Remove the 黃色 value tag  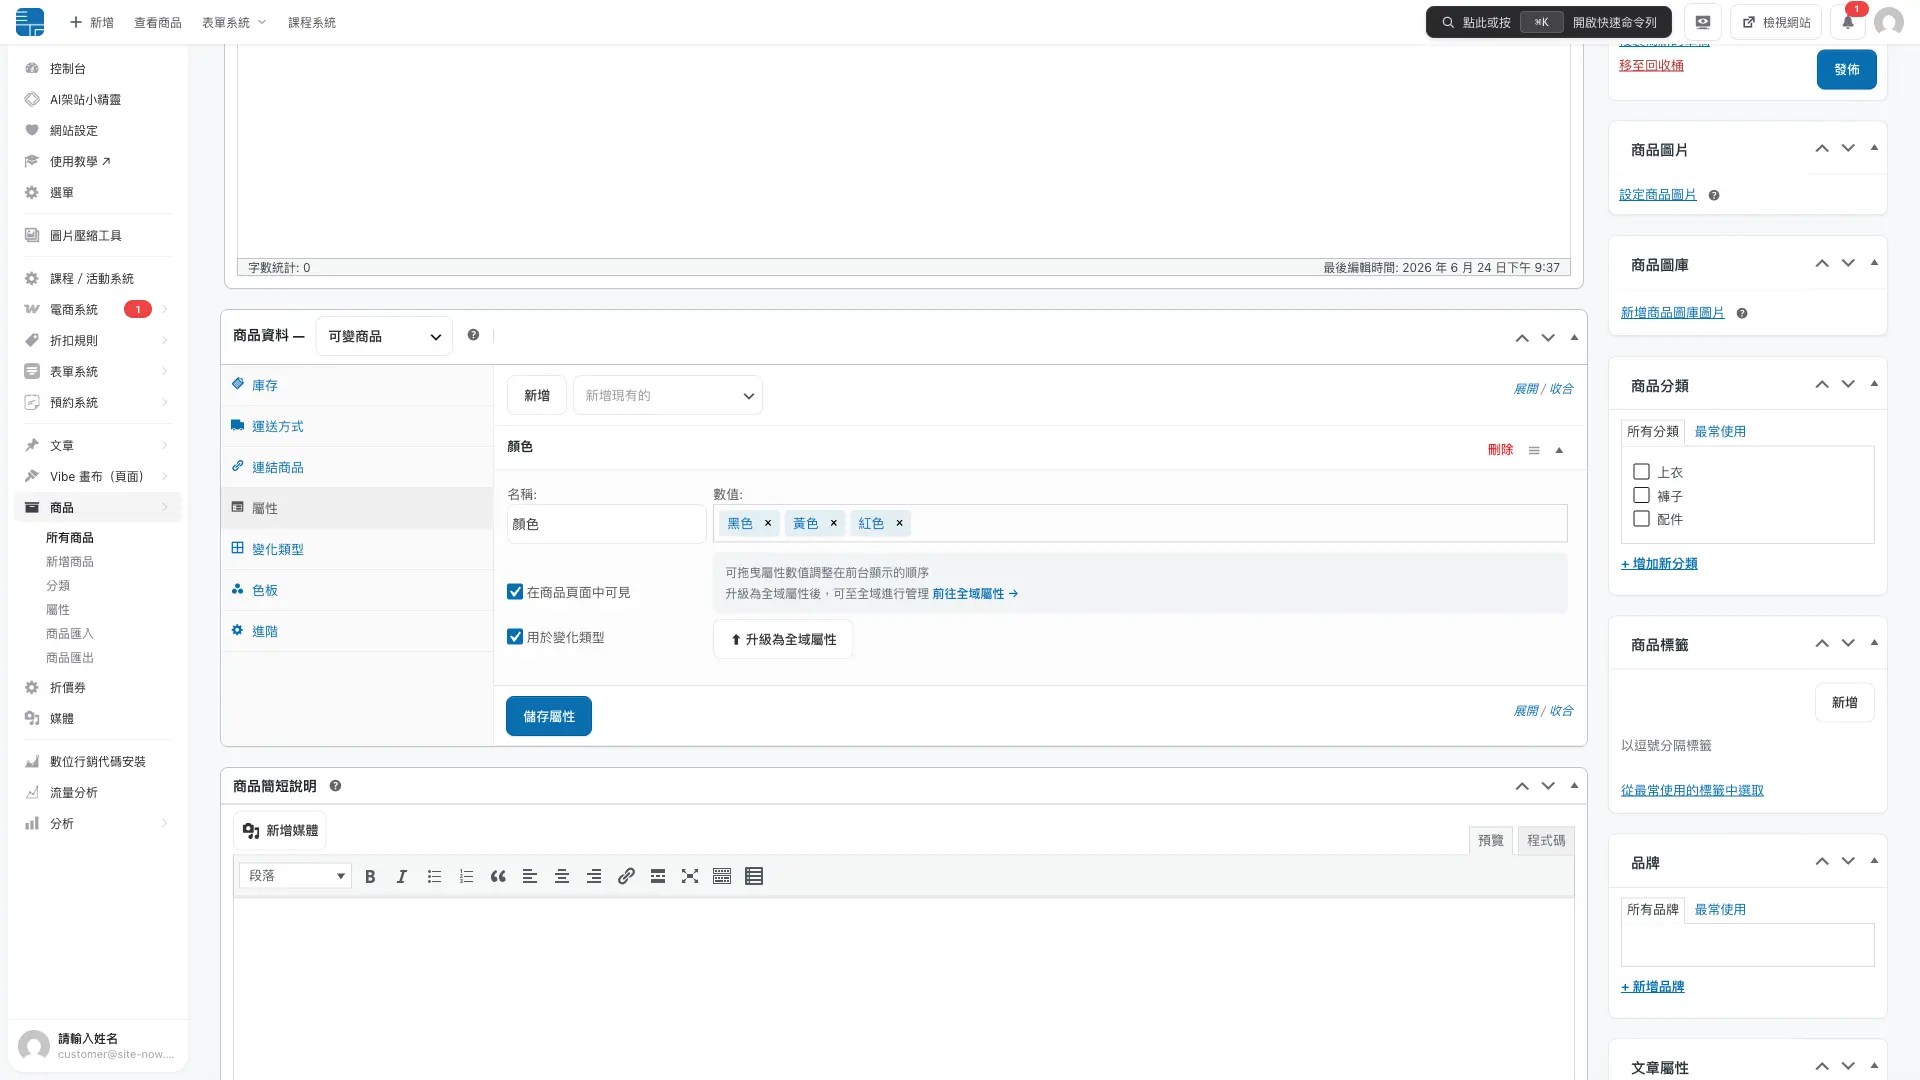(x=833, y=523)
